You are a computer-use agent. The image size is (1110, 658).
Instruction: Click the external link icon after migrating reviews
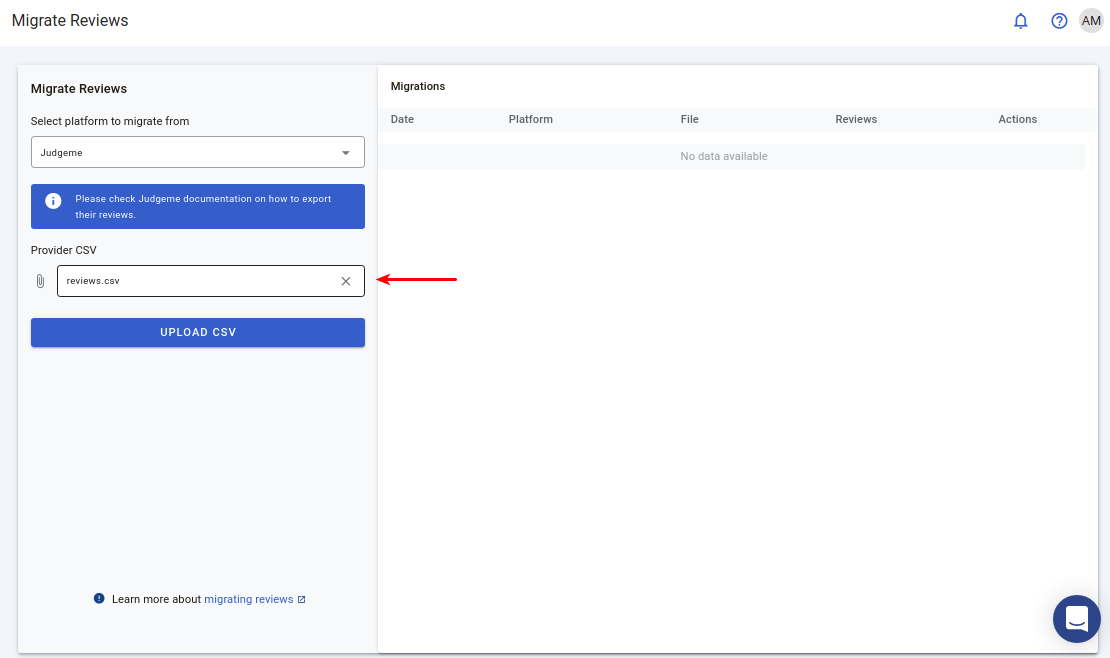click(x=302, y=599)
